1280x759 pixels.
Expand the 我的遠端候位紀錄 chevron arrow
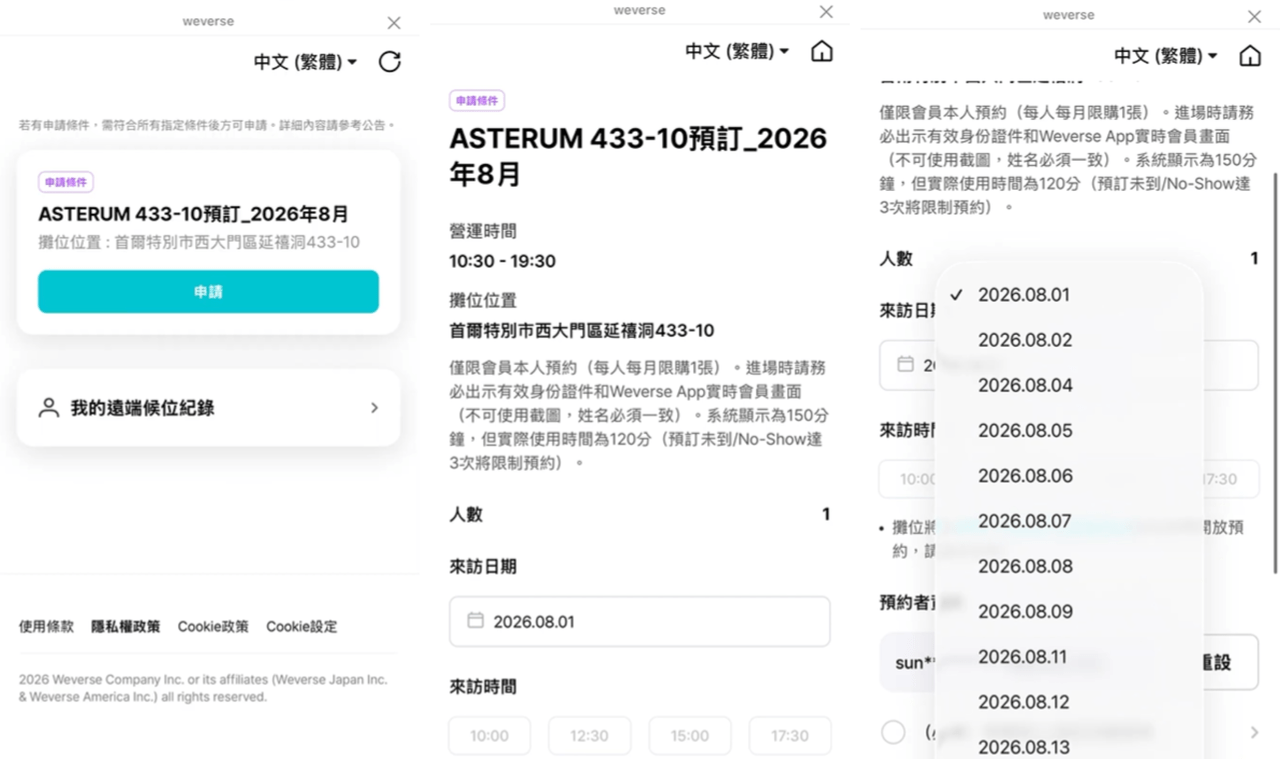point(375,408)
